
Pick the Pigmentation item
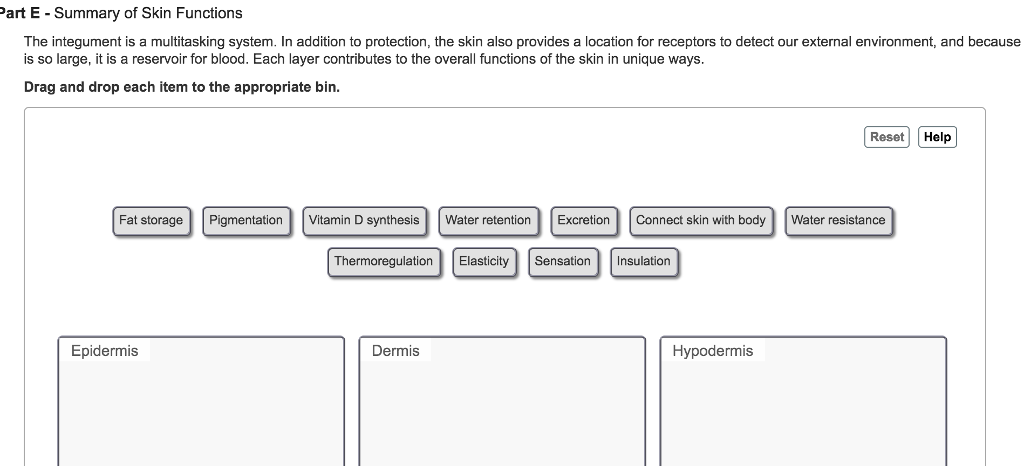pyautogui.click(x=246, y=220)
